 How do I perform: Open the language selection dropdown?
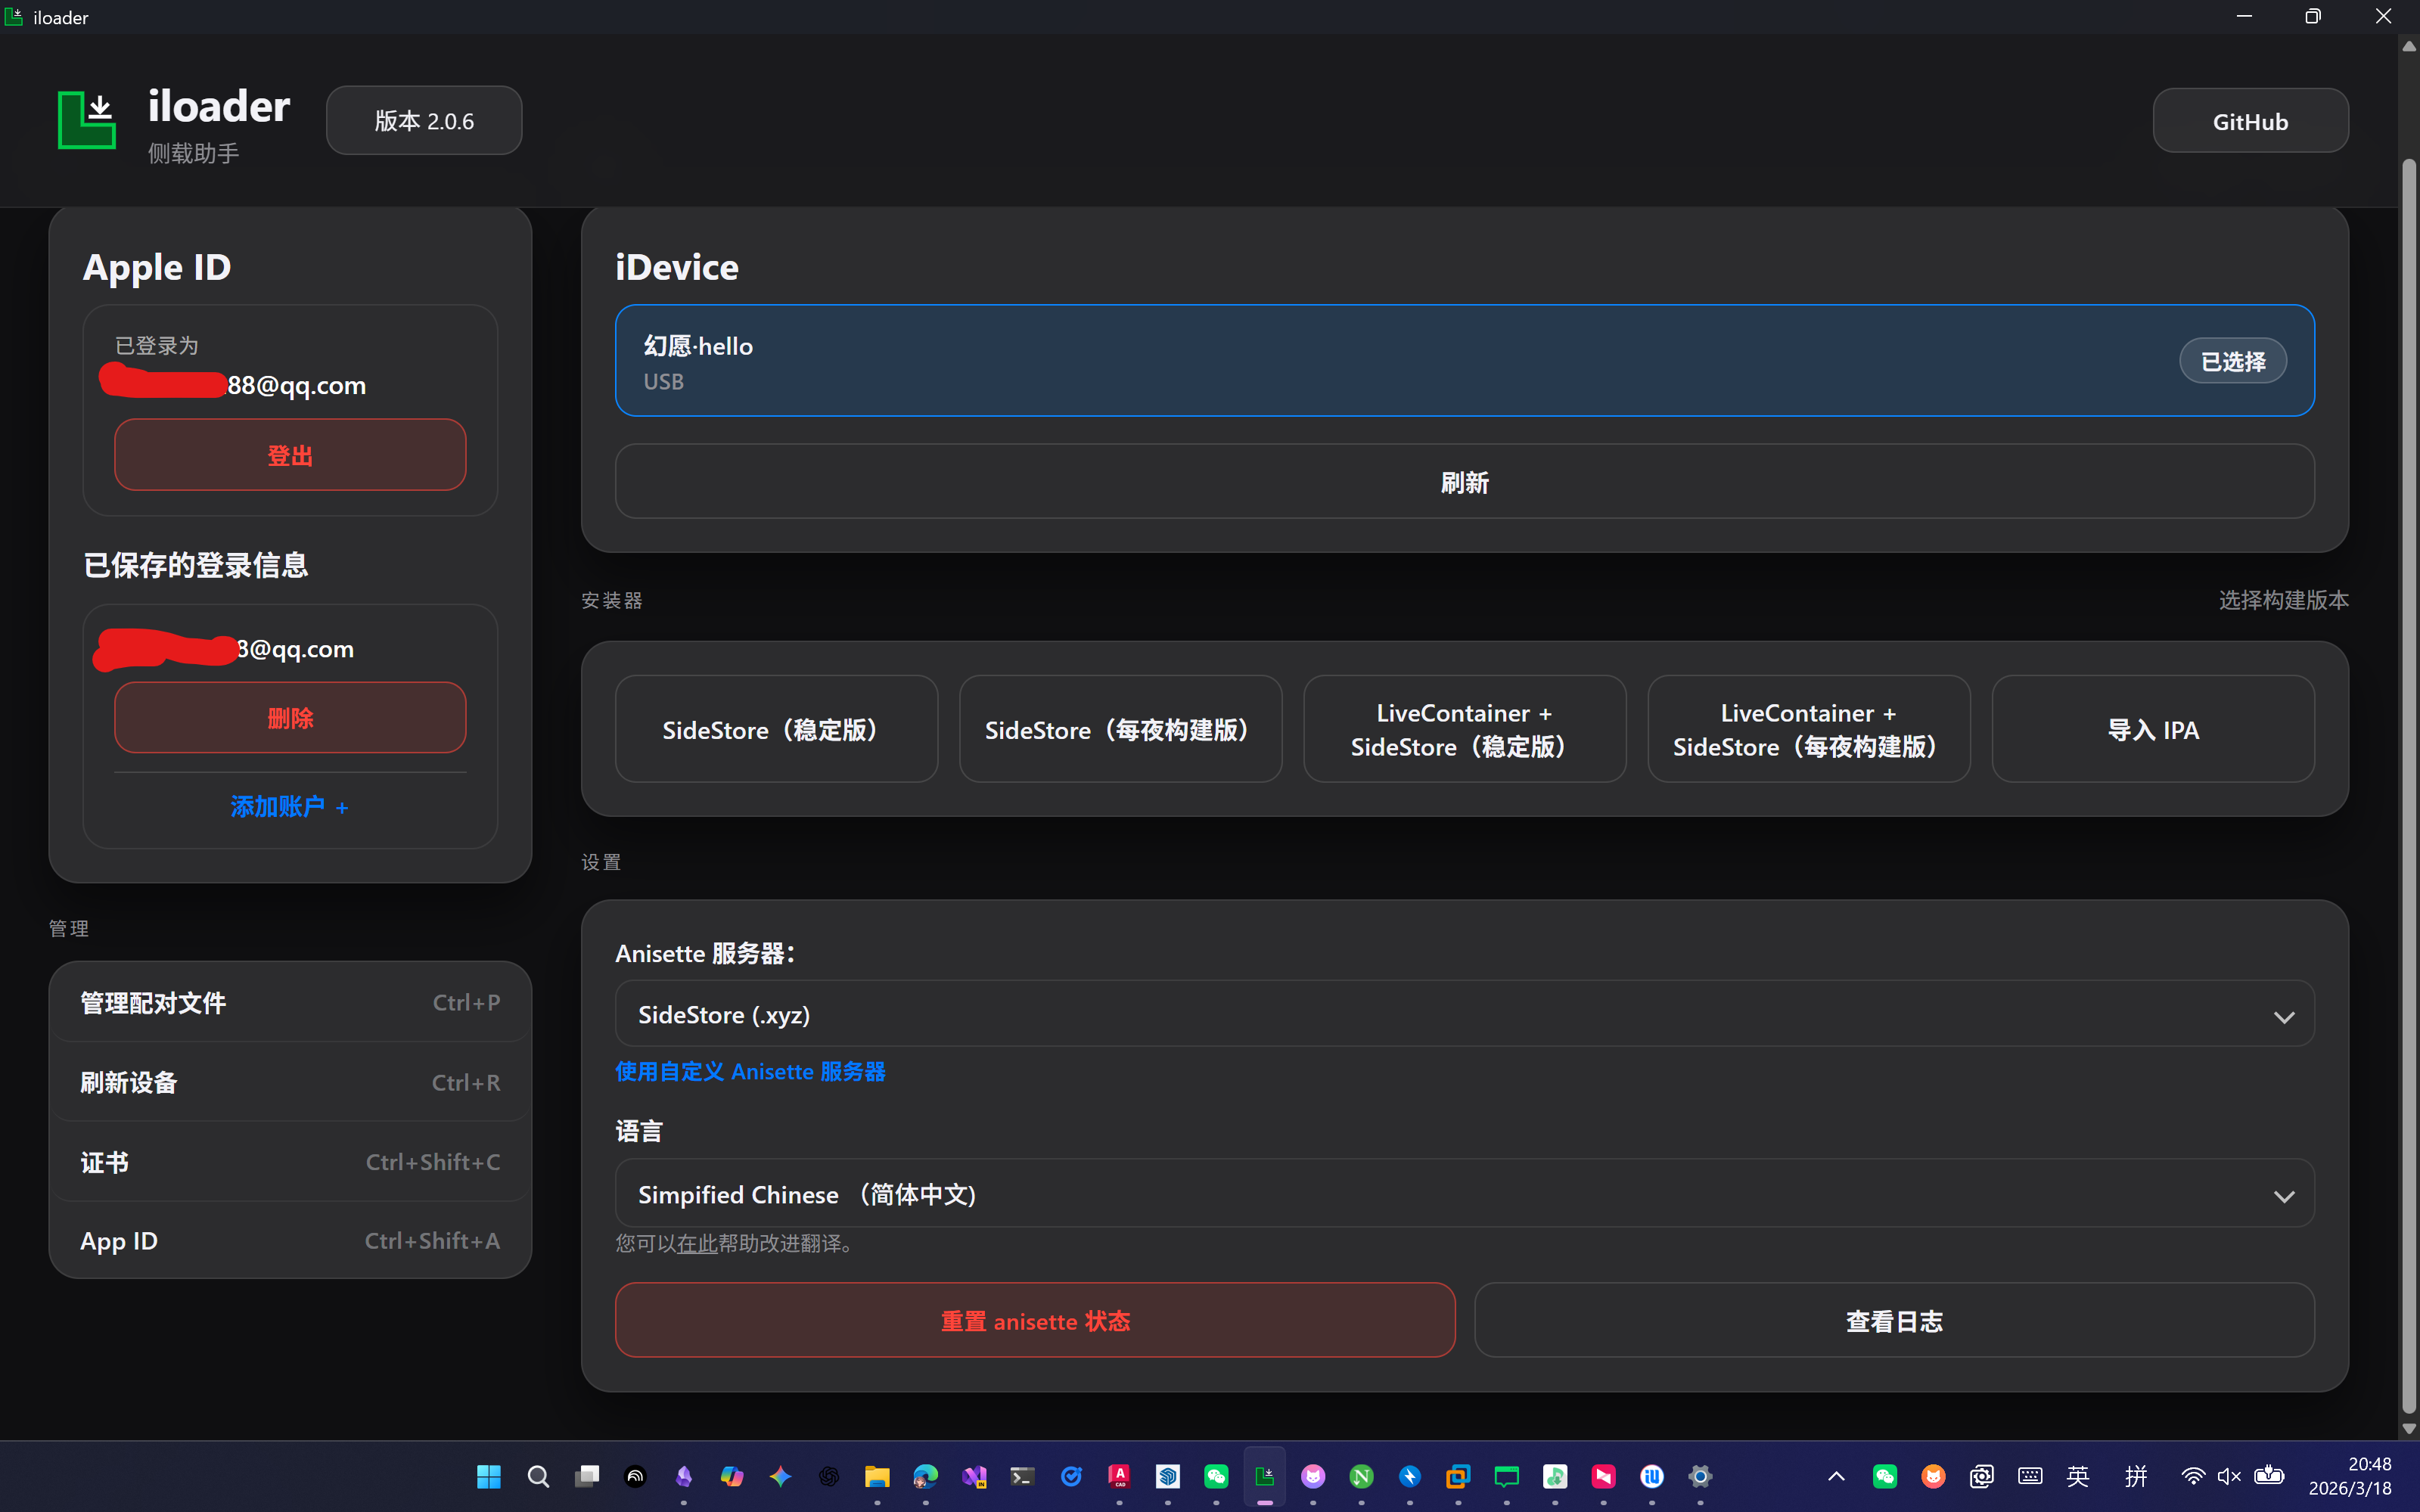(1464, 1194)
